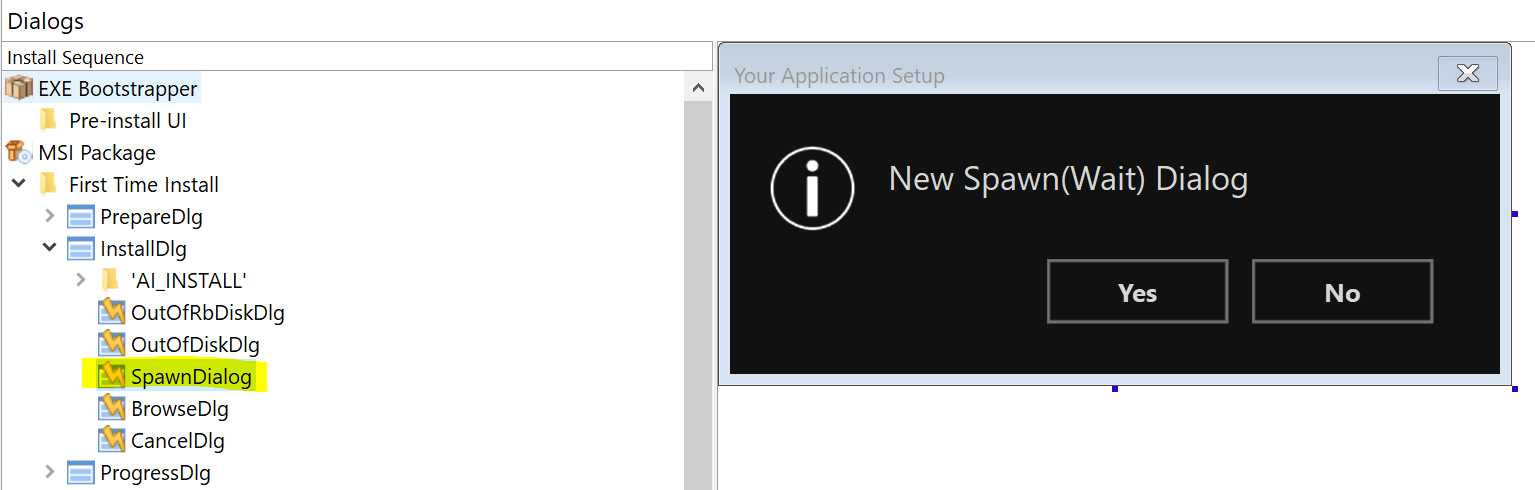Click the InstallDlg dialog icon

(x=80, y=249)
